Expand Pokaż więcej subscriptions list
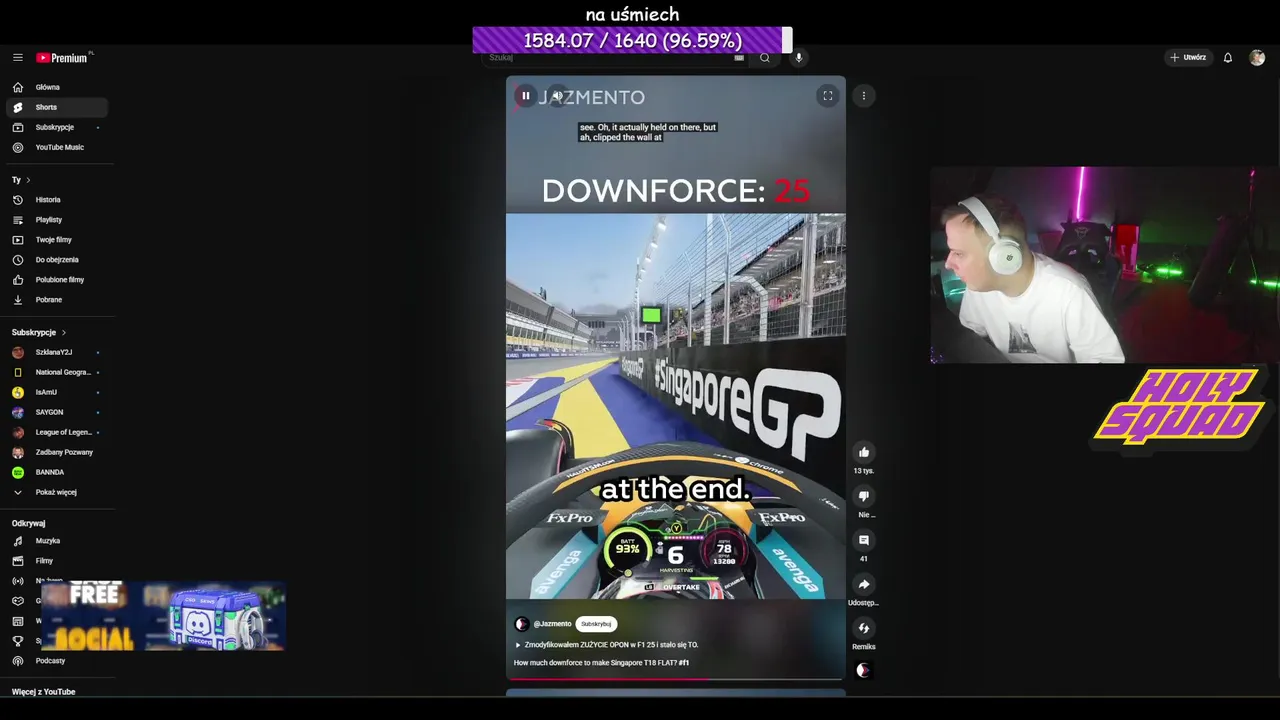 click(x=56, y=492)
